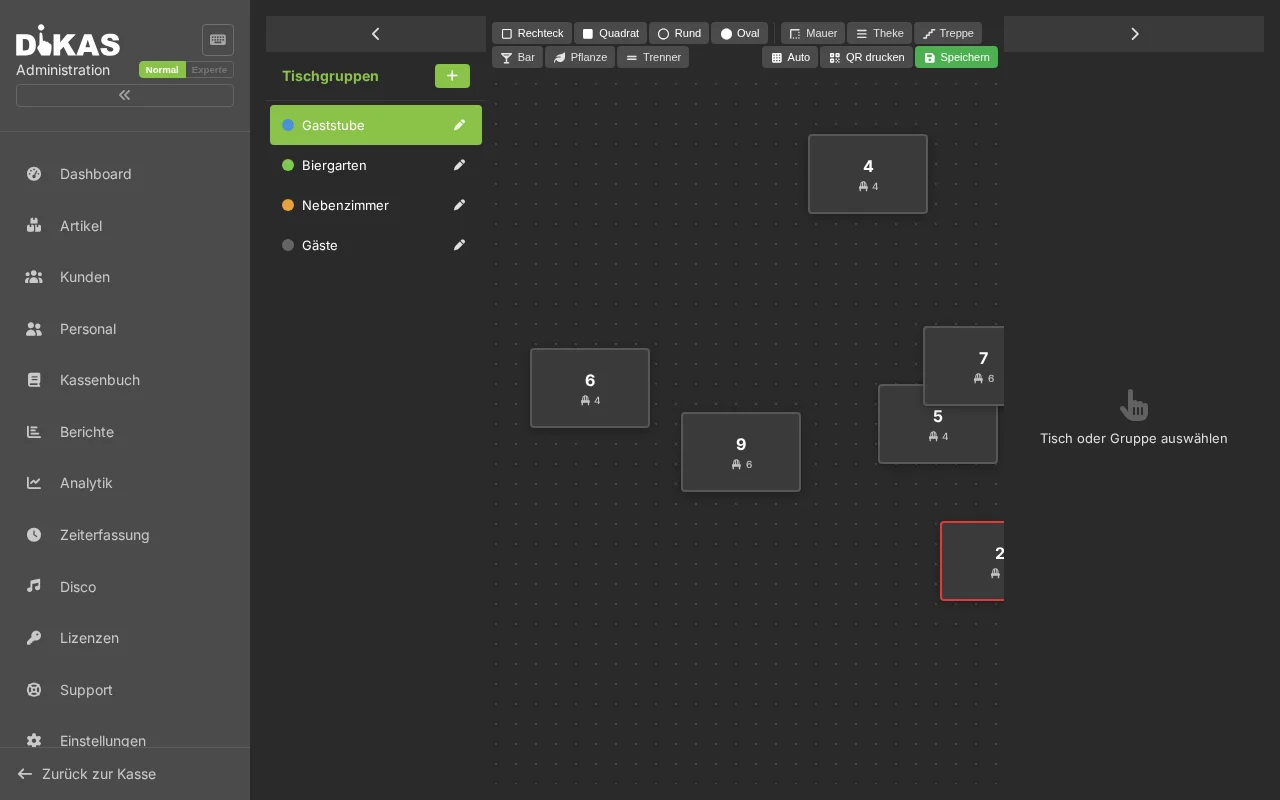Select red-outlined table 2
Image resolution: width=1280 pixels, height=800 pixels.
click(972, 561)
